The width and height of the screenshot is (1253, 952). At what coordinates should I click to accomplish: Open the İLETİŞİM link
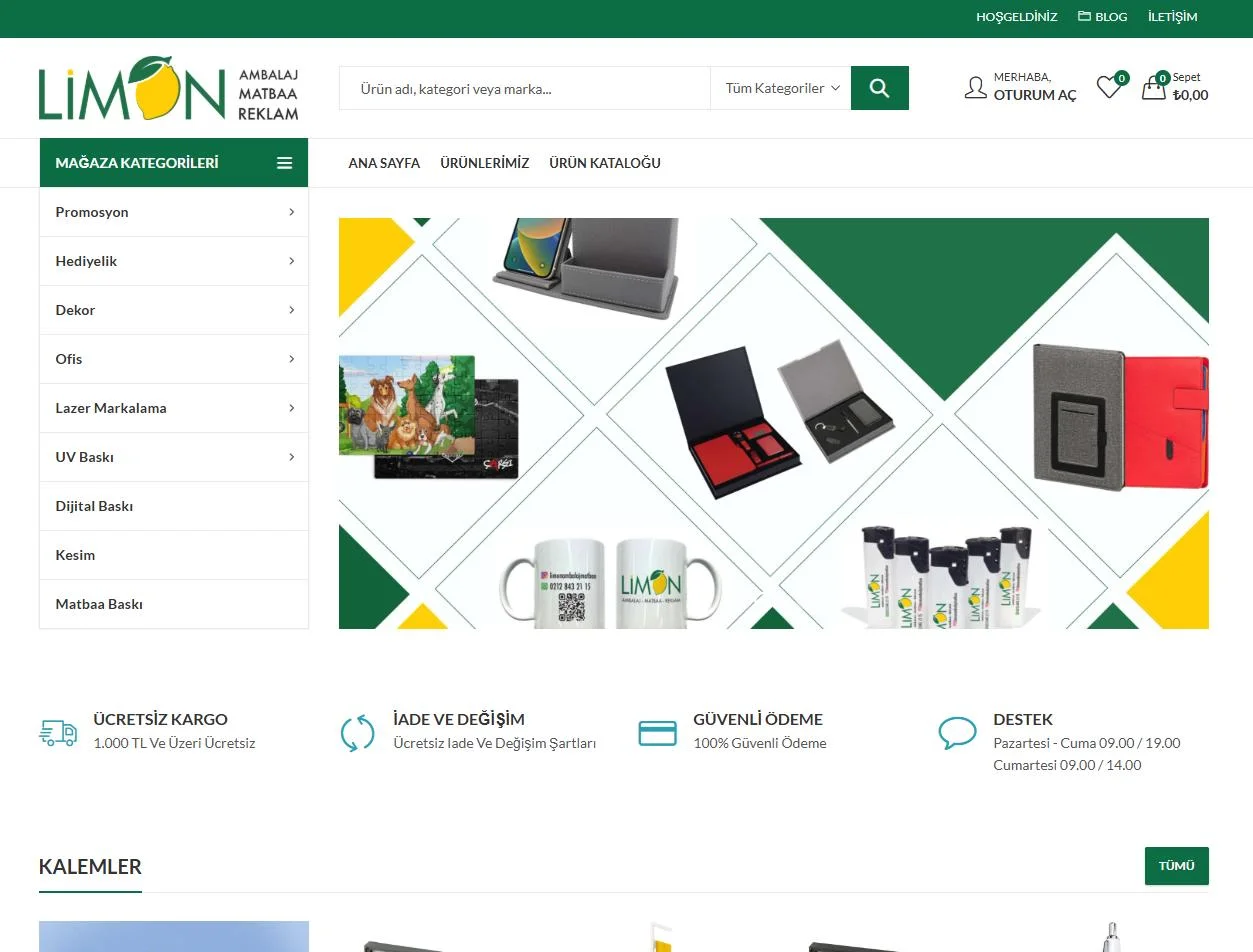point(1172,17)
